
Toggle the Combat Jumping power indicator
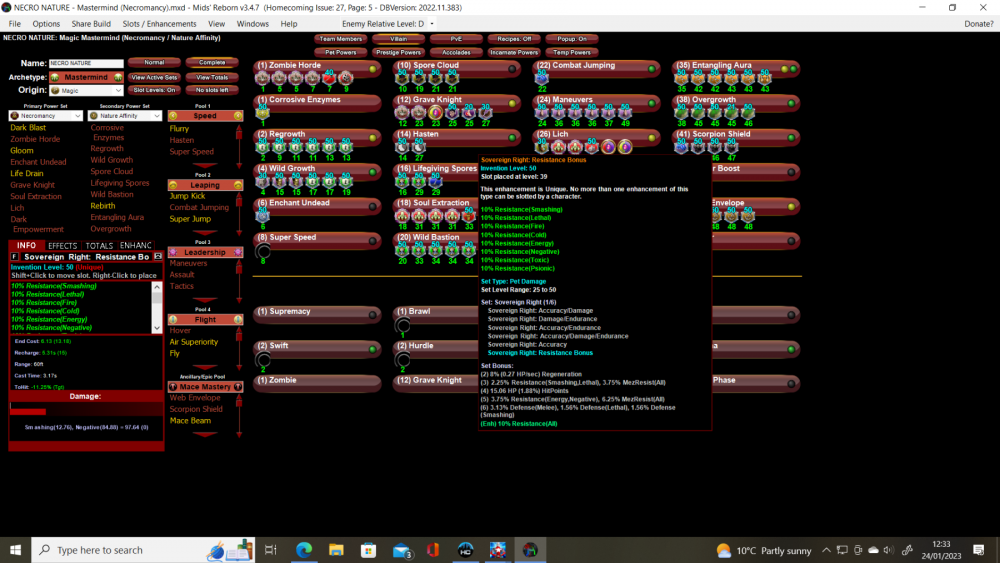[651, 68]
